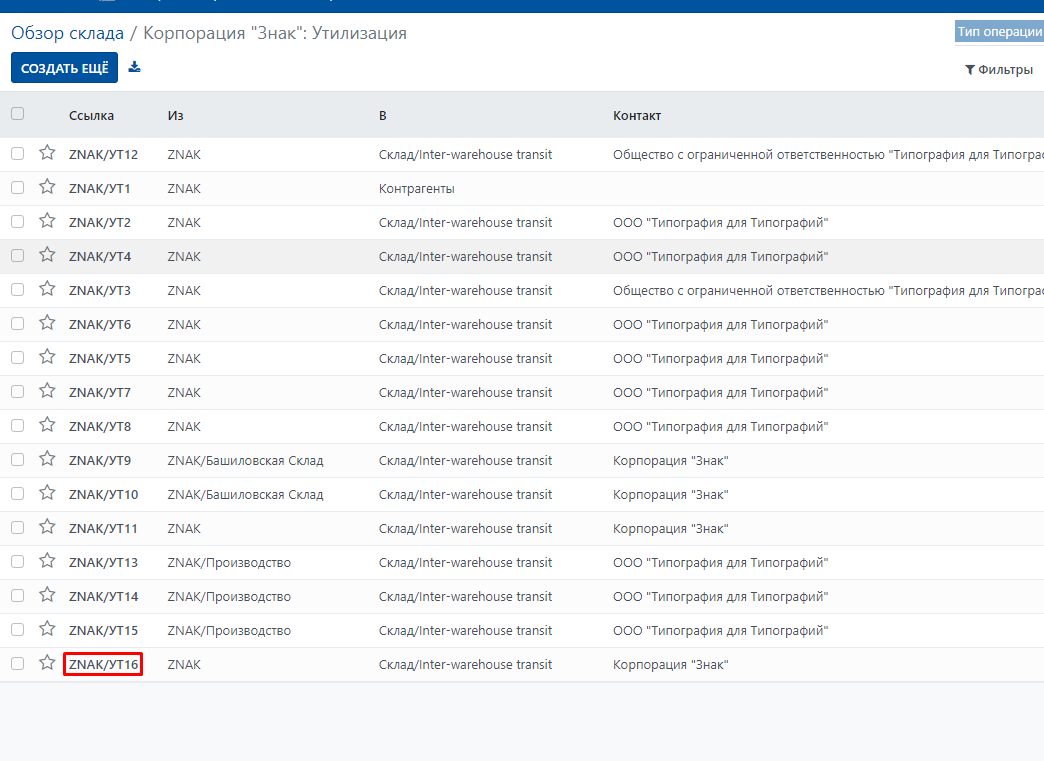Click Склад/Inter-warehouse transit in УТ8 row
Viewport: 1044px width, 761px height.
(x=465, y=427)
